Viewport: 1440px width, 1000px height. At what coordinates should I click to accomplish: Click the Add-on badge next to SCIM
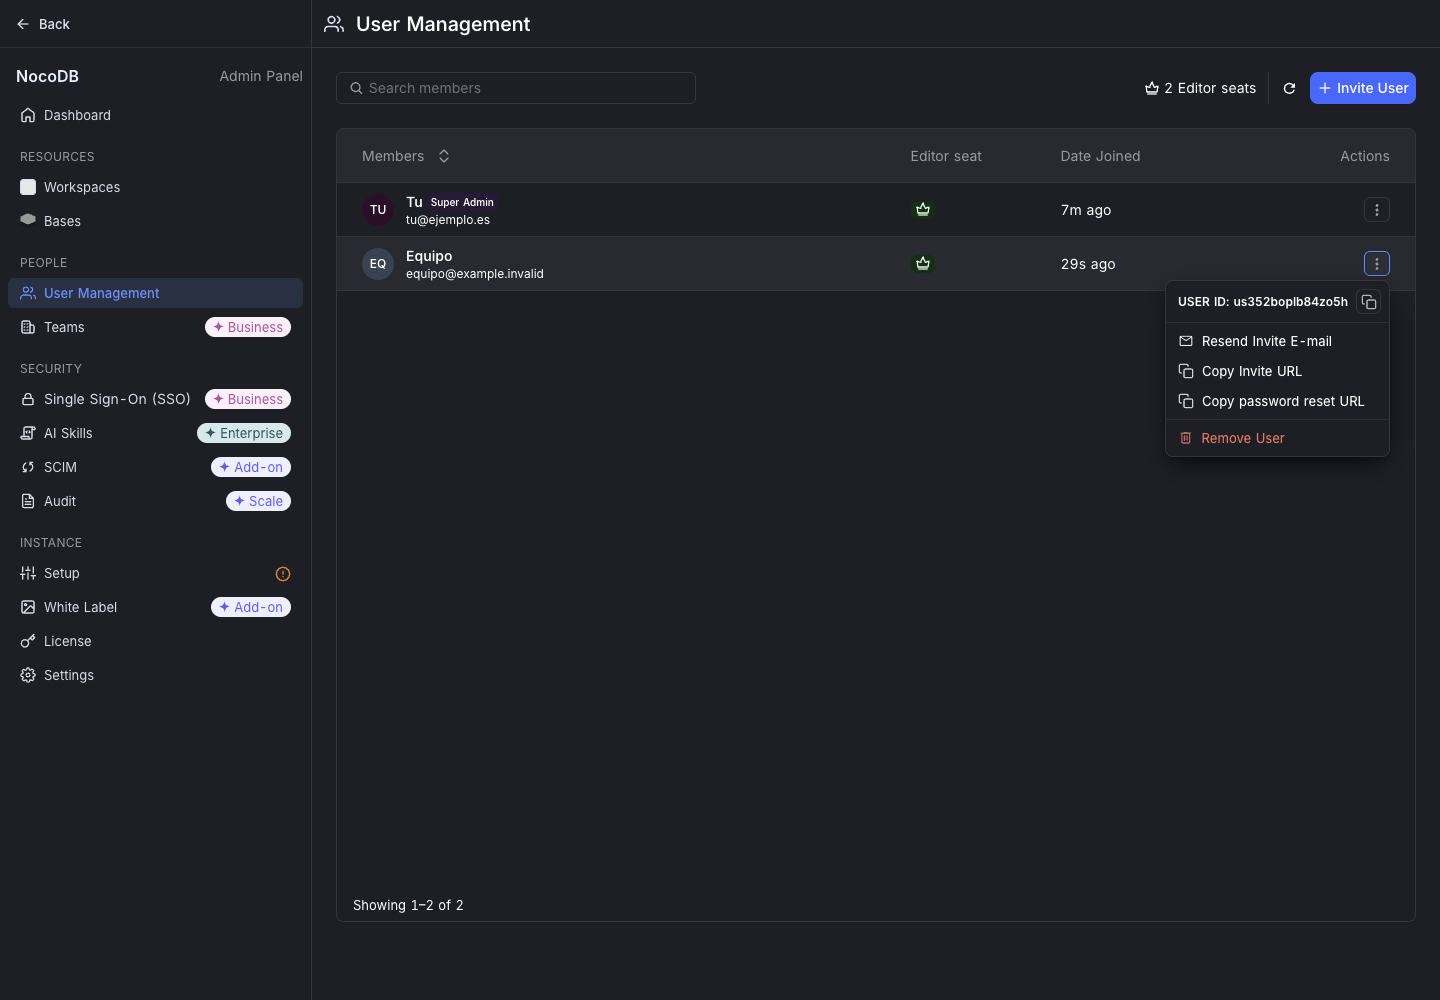pyautogui.click(x=251, y=467)
